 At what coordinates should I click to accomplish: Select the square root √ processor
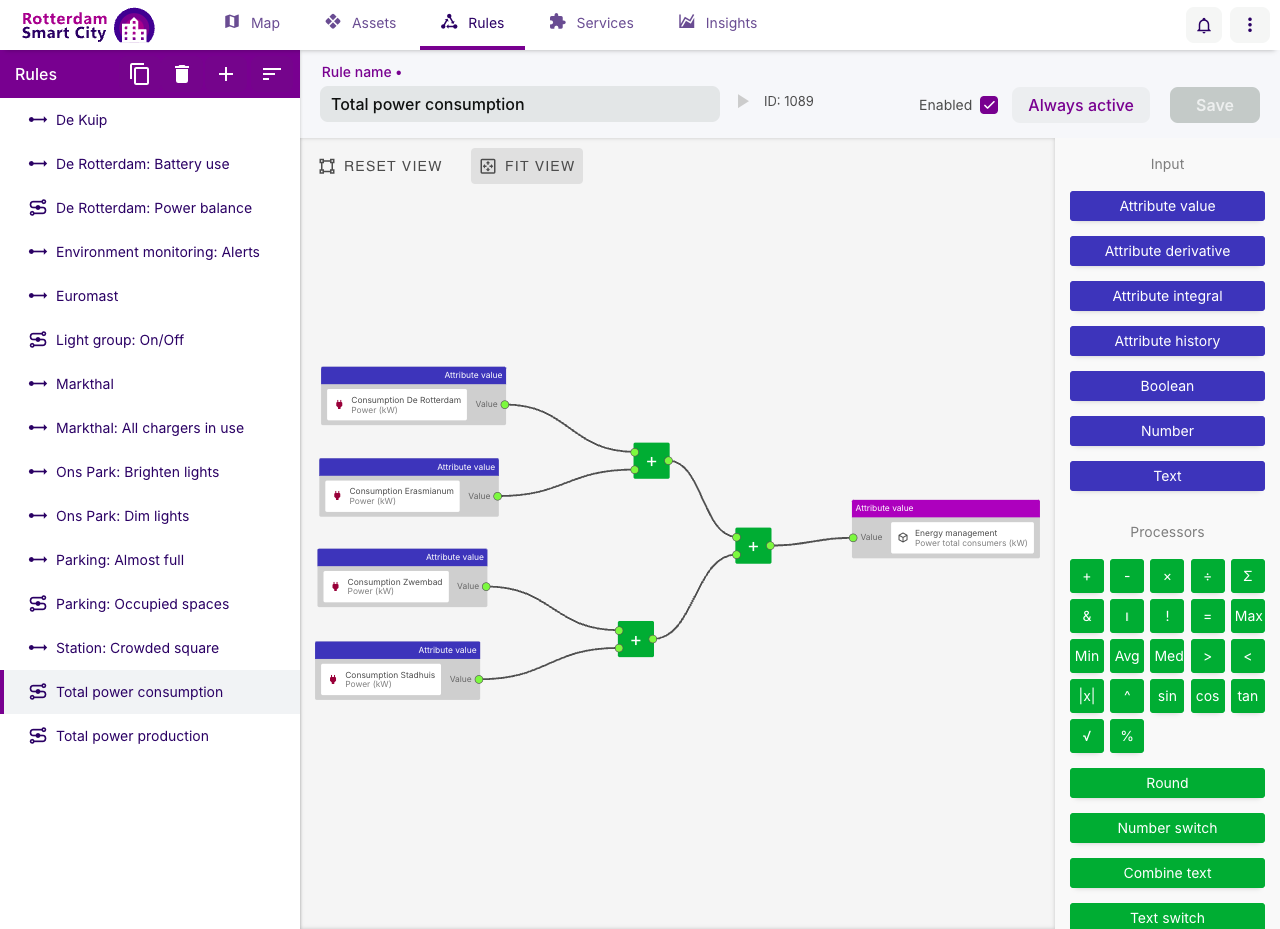point(1087,736)
